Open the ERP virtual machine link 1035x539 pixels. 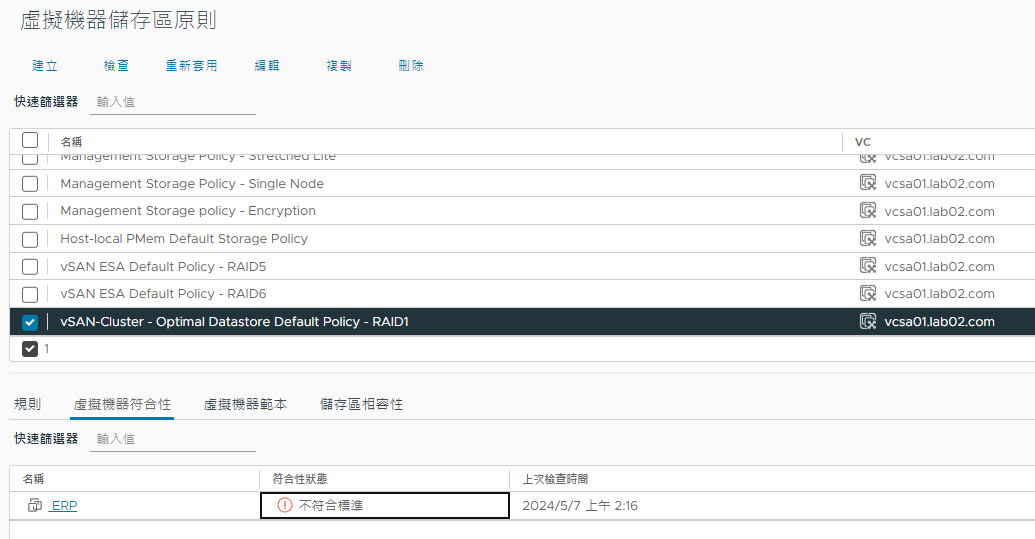click(64, 505)
